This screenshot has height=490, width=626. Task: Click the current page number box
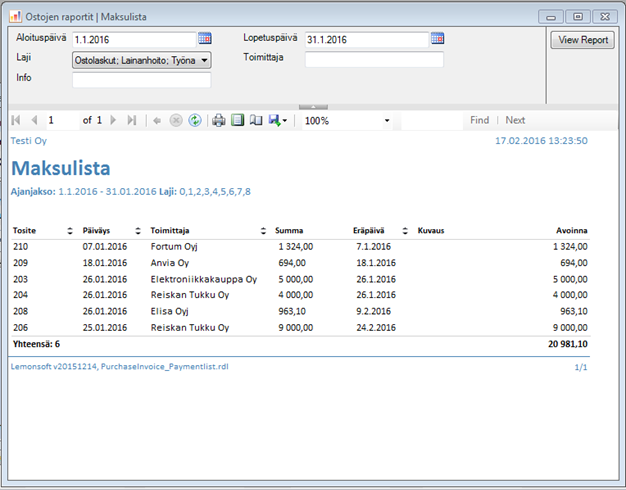pos(63,120)
